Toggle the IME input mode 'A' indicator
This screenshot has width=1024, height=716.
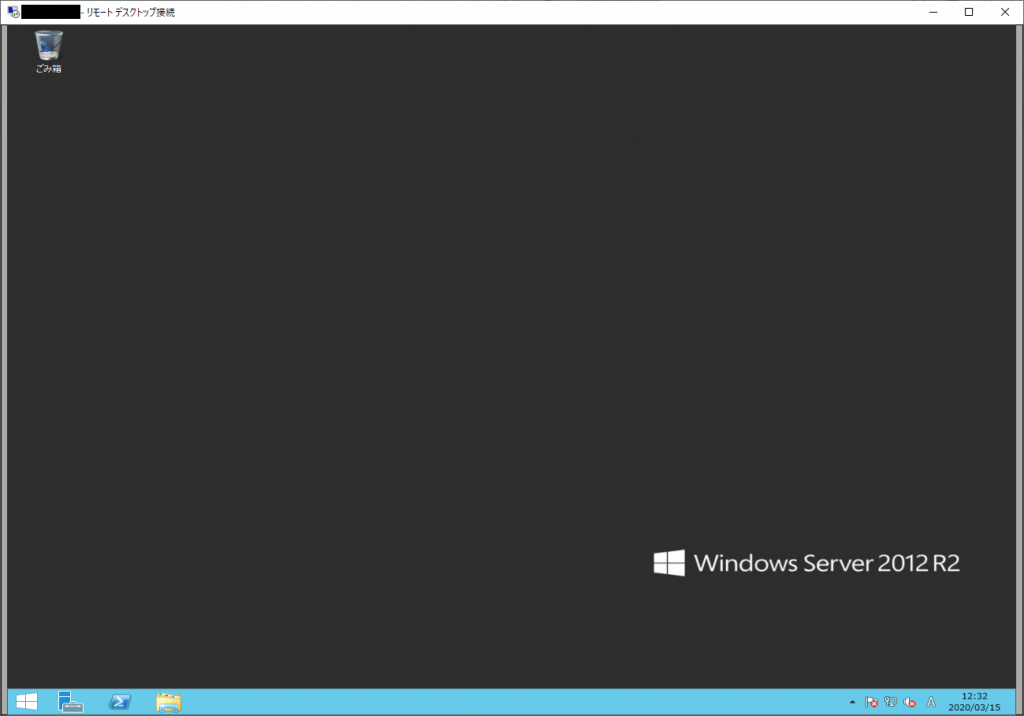click(x=931, y=702)
